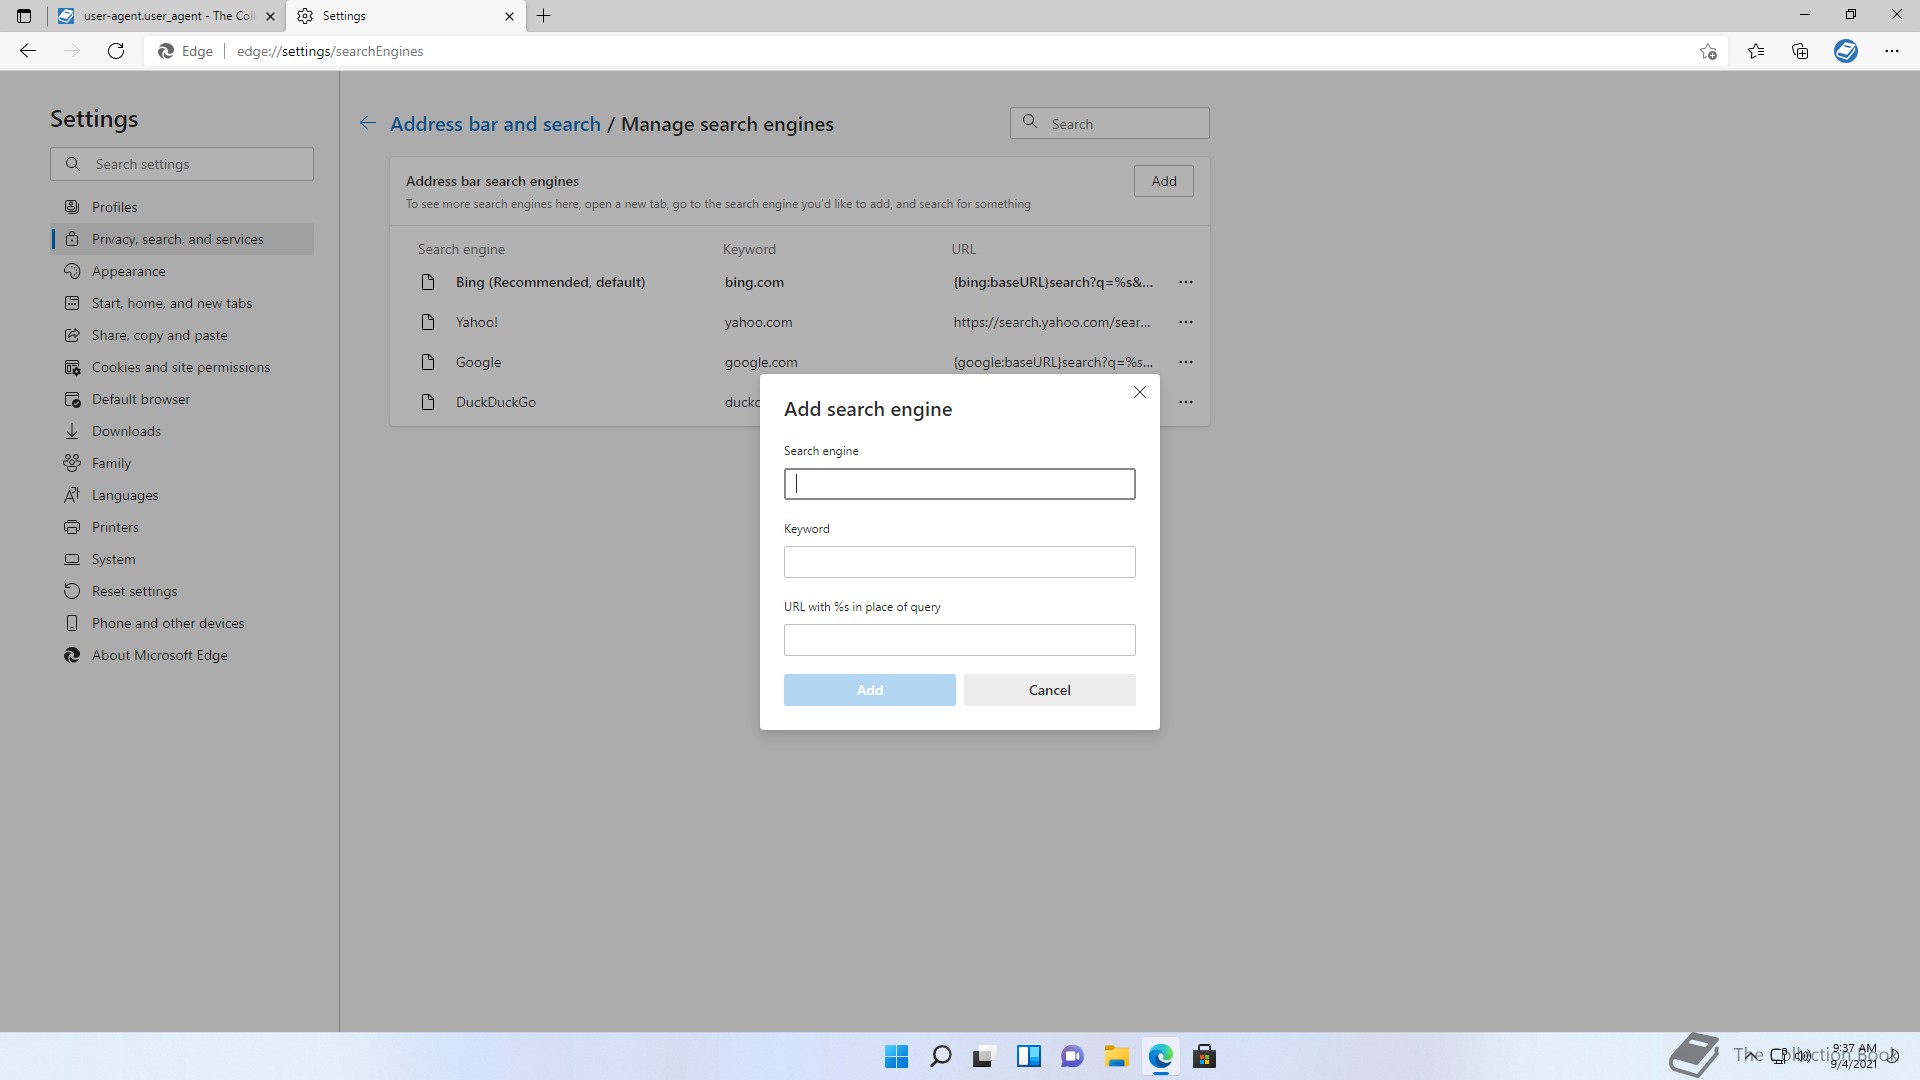Close the Add search engine dialog
1920x1080 pixels.
(x=1140, y=392)
